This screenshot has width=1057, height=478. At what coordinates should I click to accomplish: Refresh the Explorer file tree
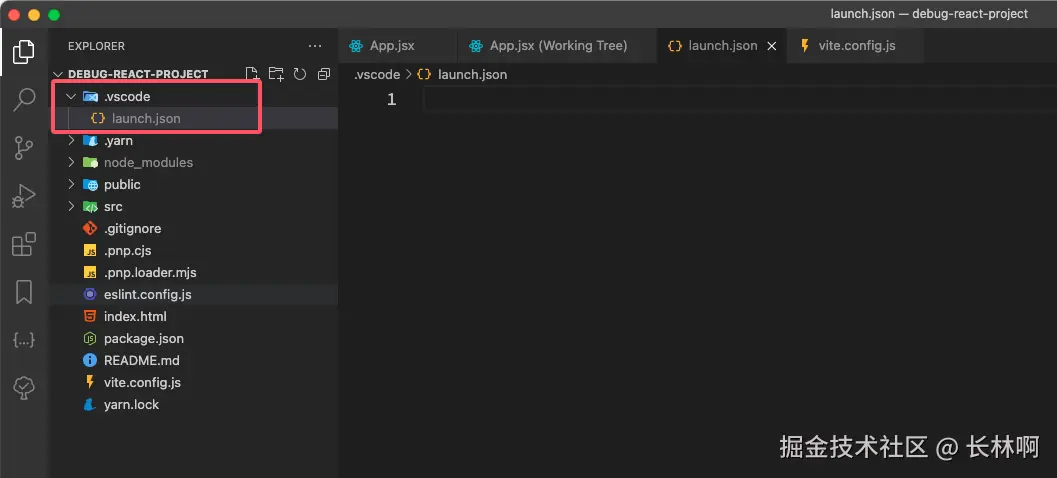click(x=299, y=74)
